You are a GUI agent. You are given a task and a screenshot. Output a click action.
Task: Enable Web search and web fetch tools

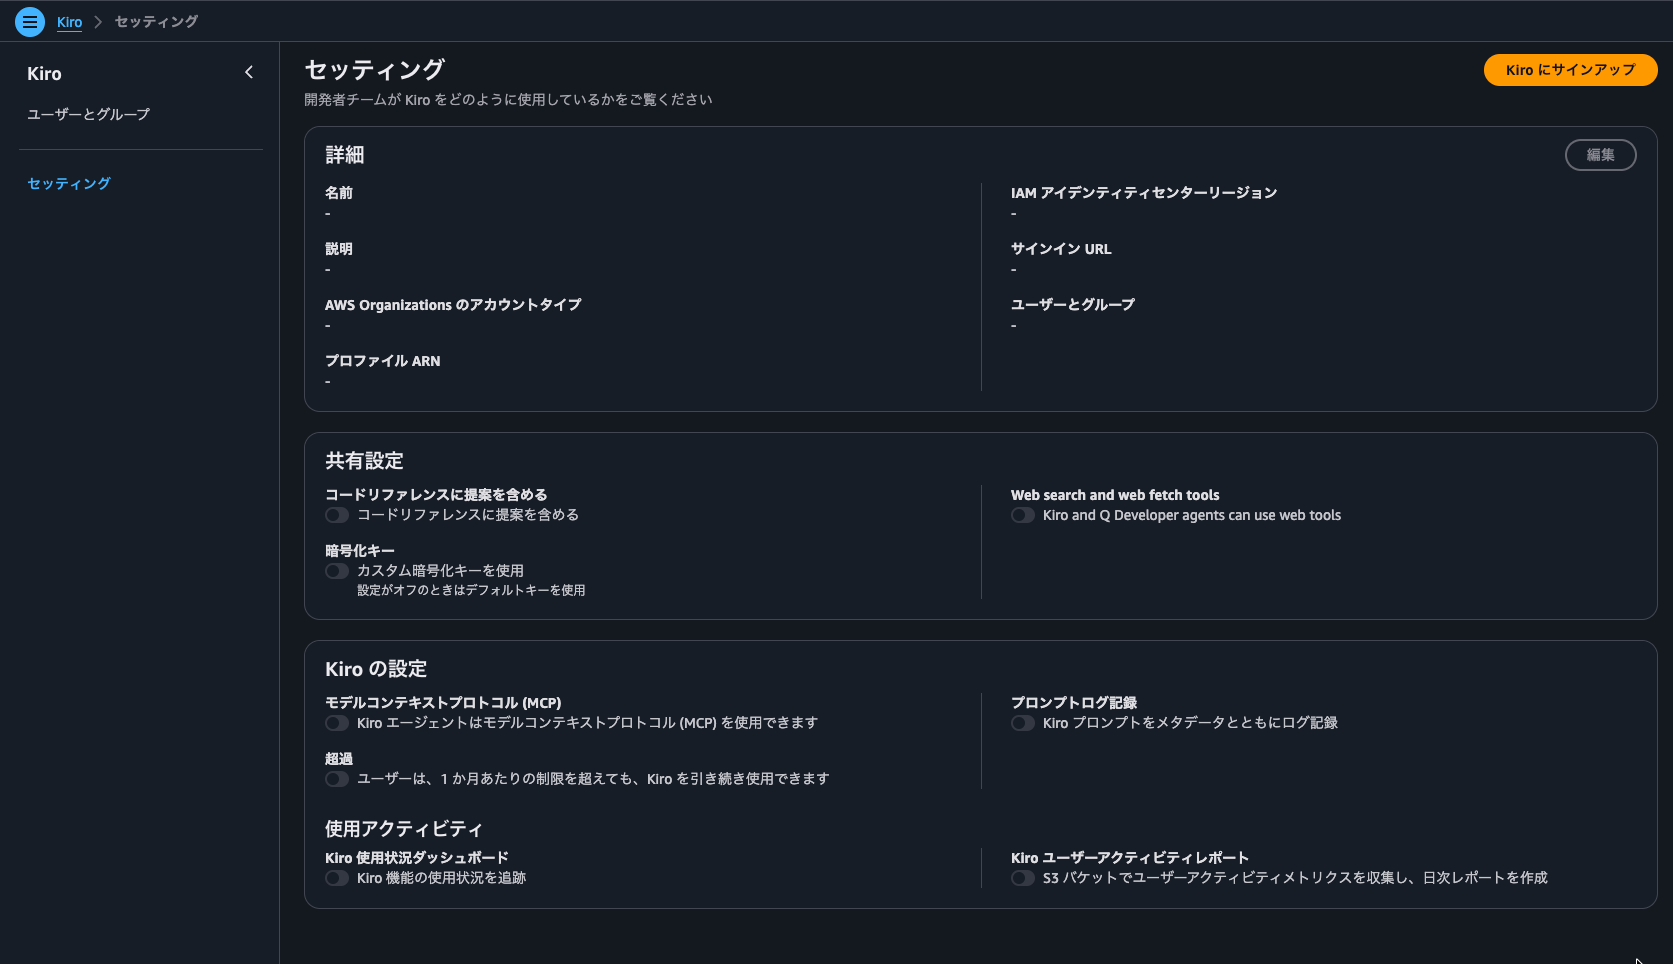[1023, 515]
